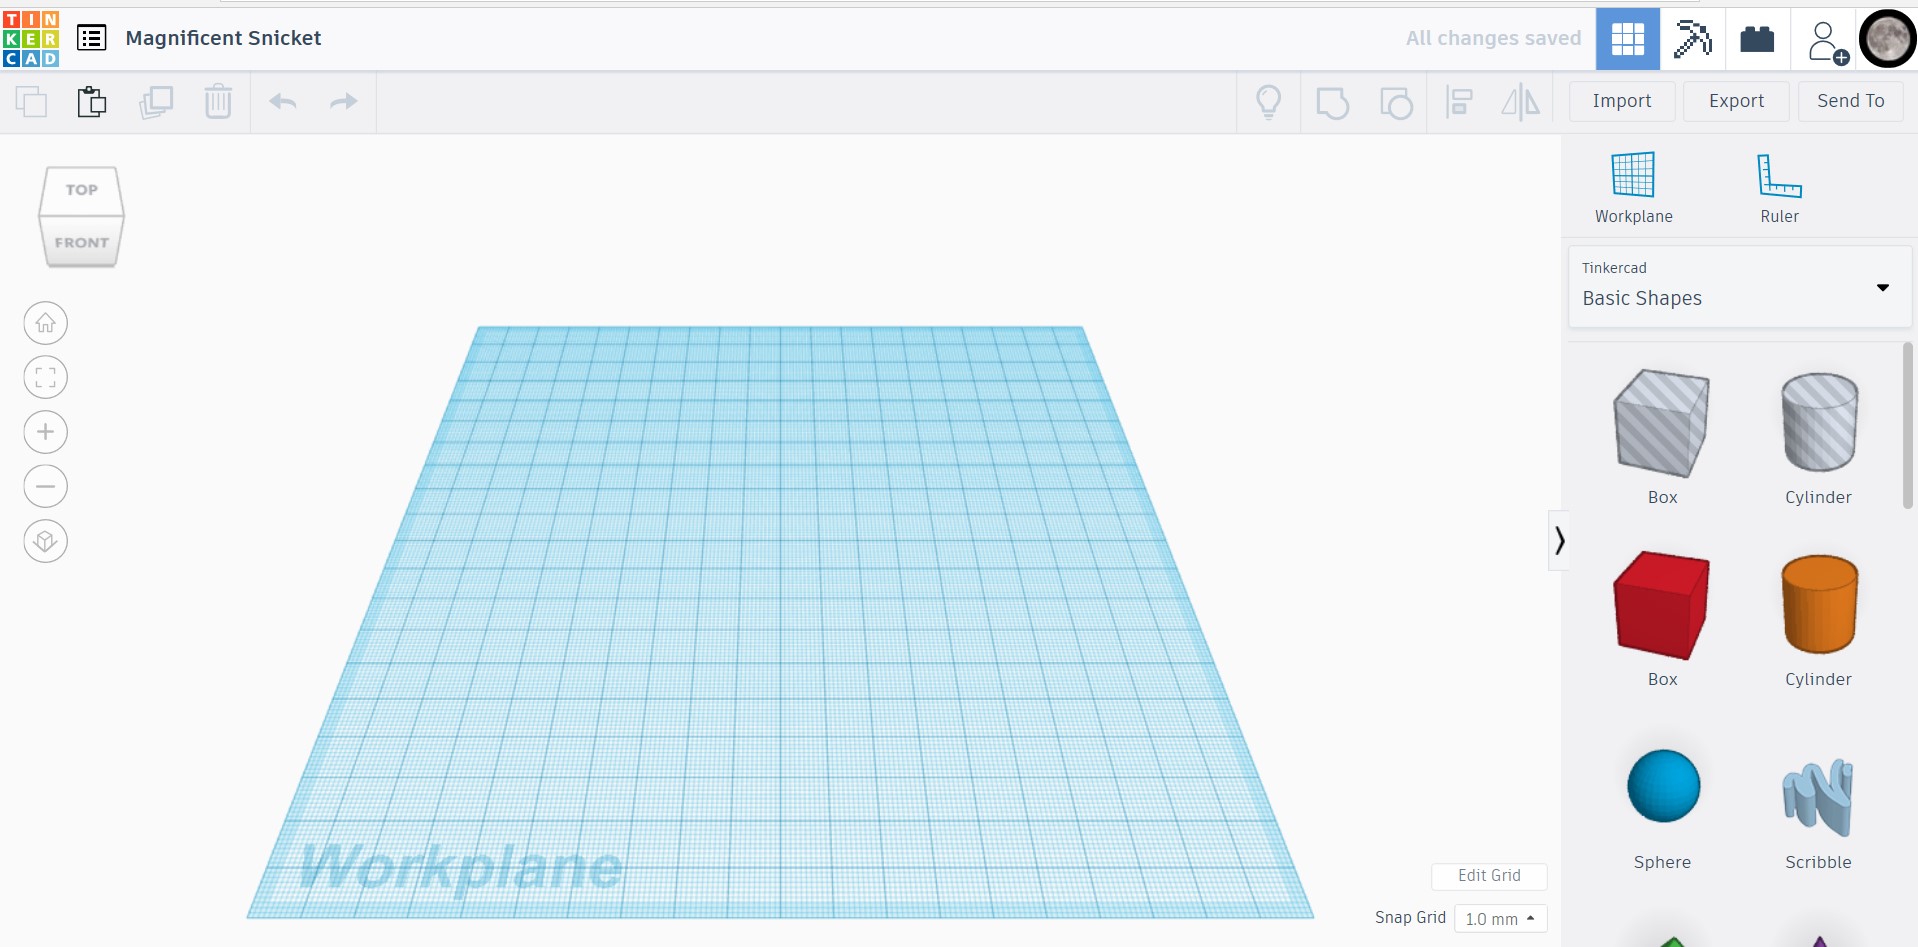The image size is (1918, 947).
Task: Toggle the orthographic perspective view icon
Action: click(45, 541)
